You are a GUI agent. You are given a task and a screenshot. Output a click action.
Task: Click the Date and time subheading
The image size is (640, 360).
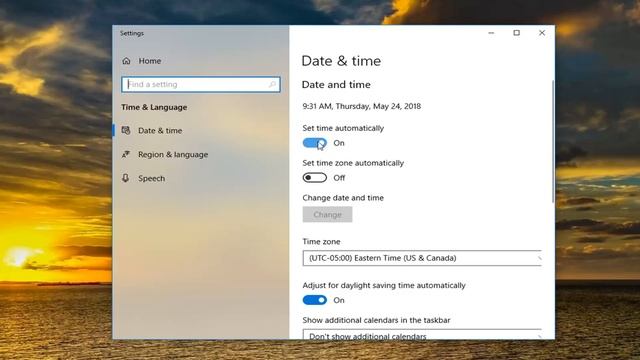[x=336, y=84]
